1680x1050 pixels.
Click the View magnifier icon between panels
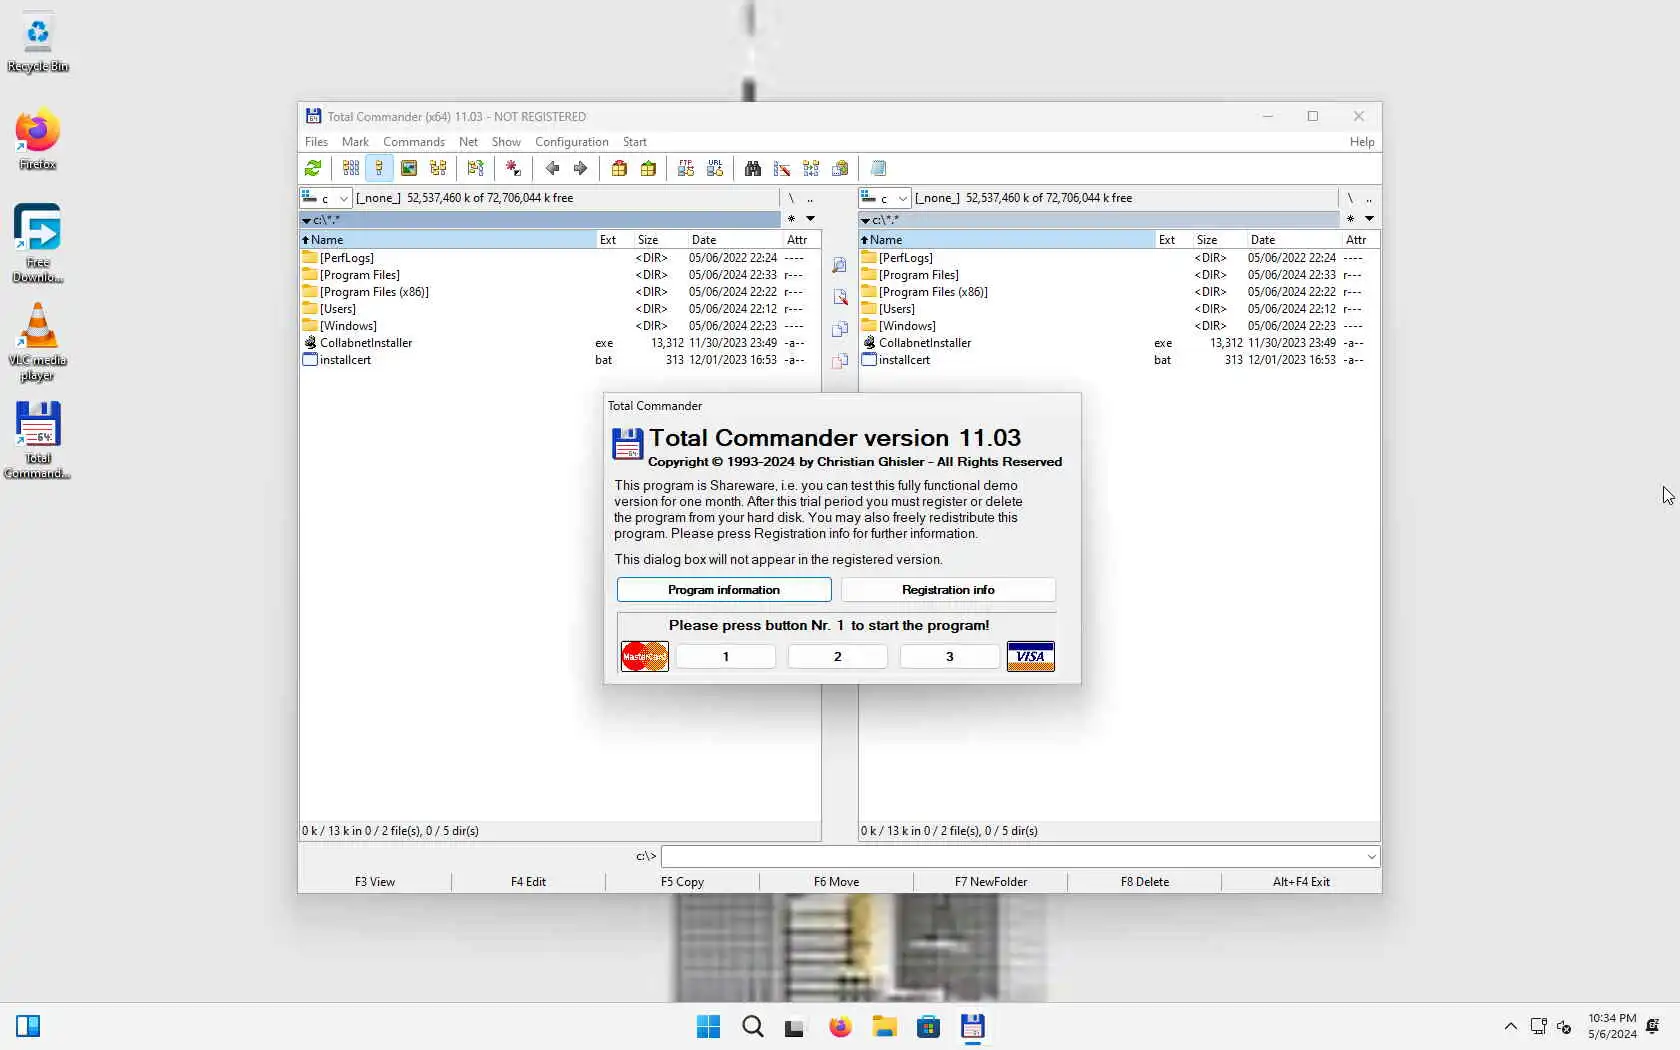[840, 265]
